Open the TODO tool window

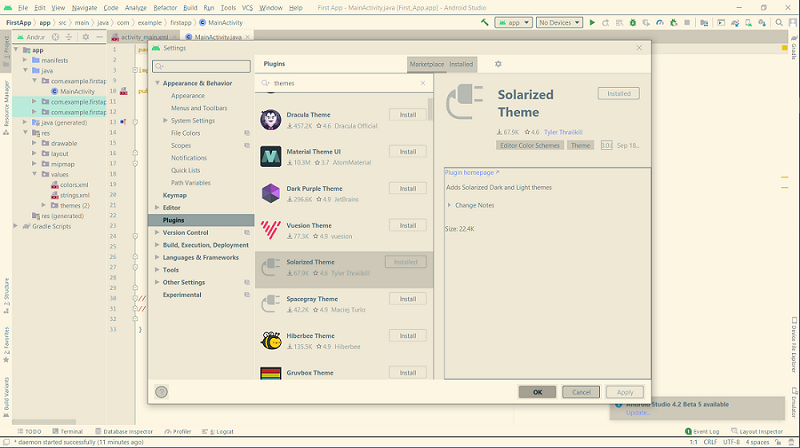tap(29, 431)
